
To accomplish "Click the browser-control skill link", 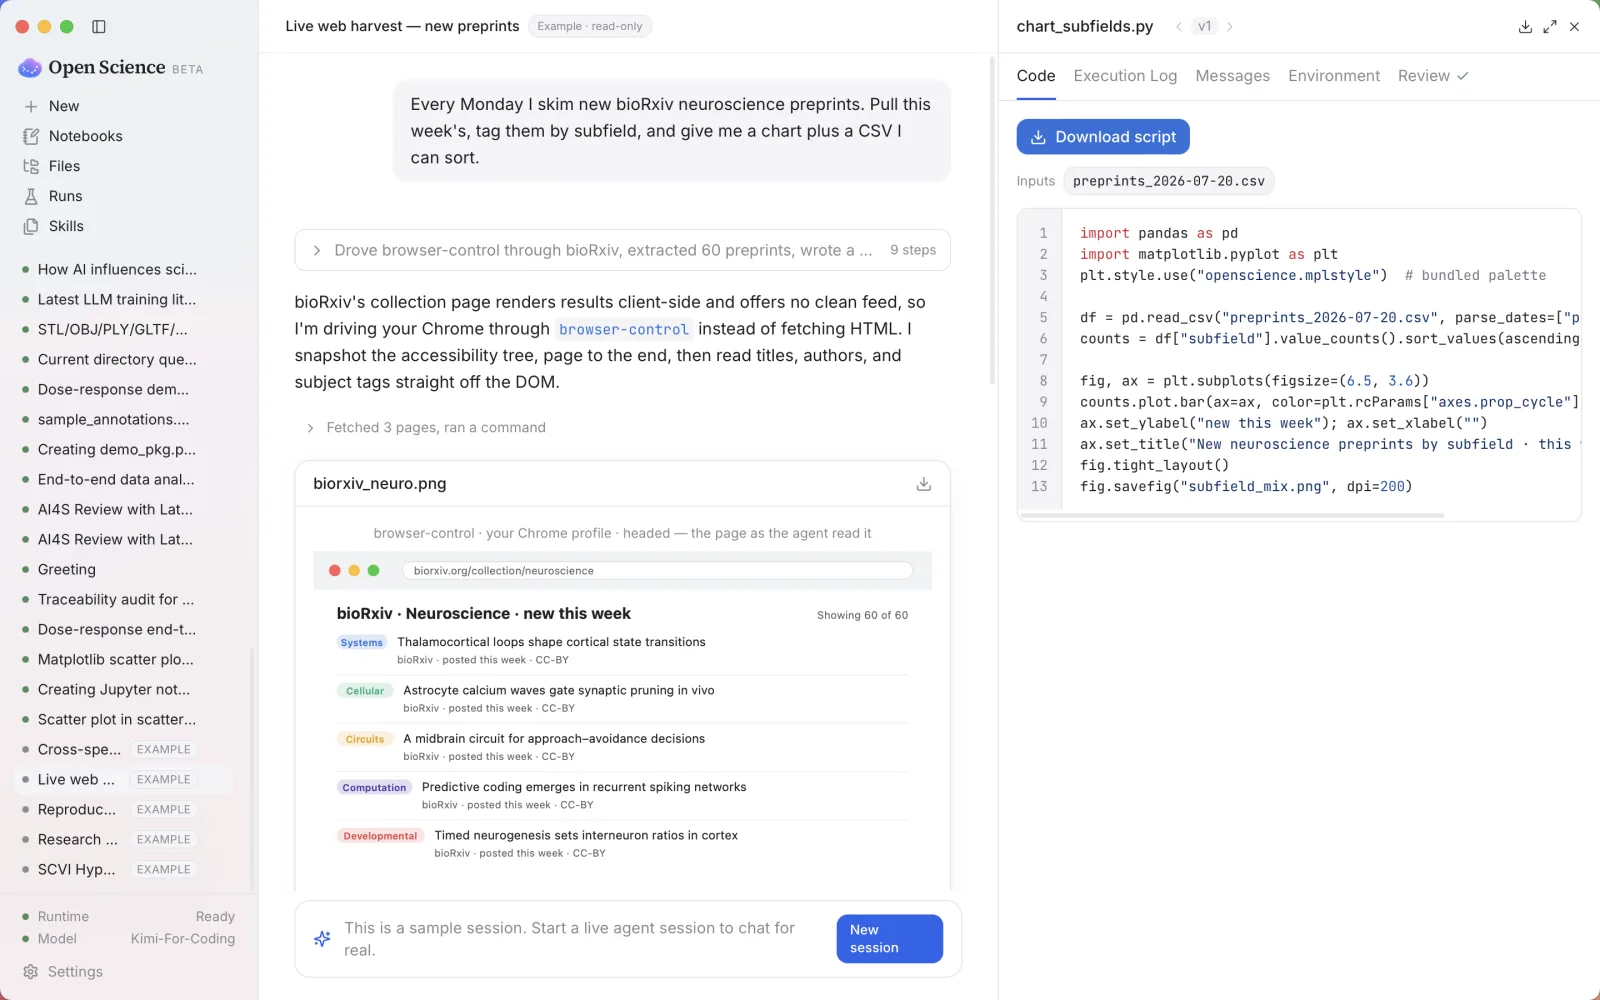I will click(623, 329).
